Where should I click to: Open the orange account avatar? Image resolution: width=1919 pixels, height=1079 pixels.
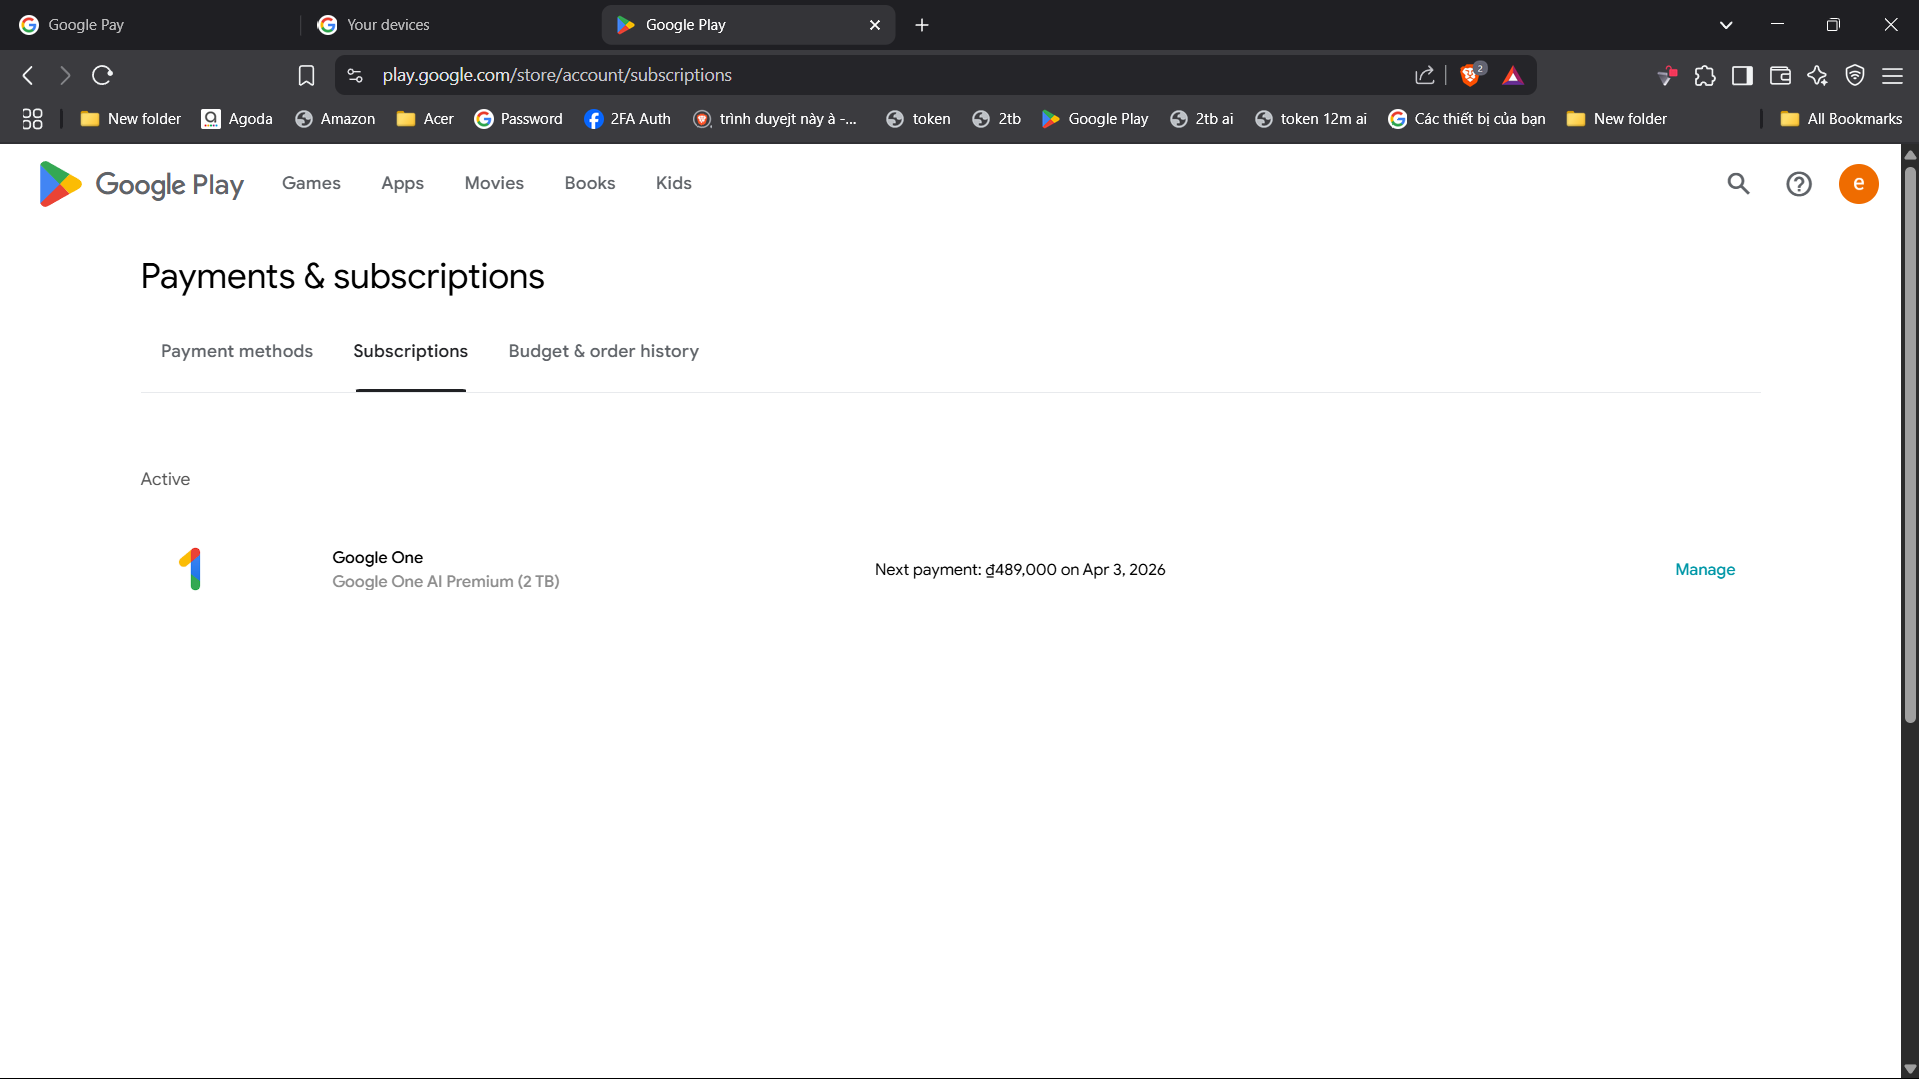click(x=1858, y=184)
